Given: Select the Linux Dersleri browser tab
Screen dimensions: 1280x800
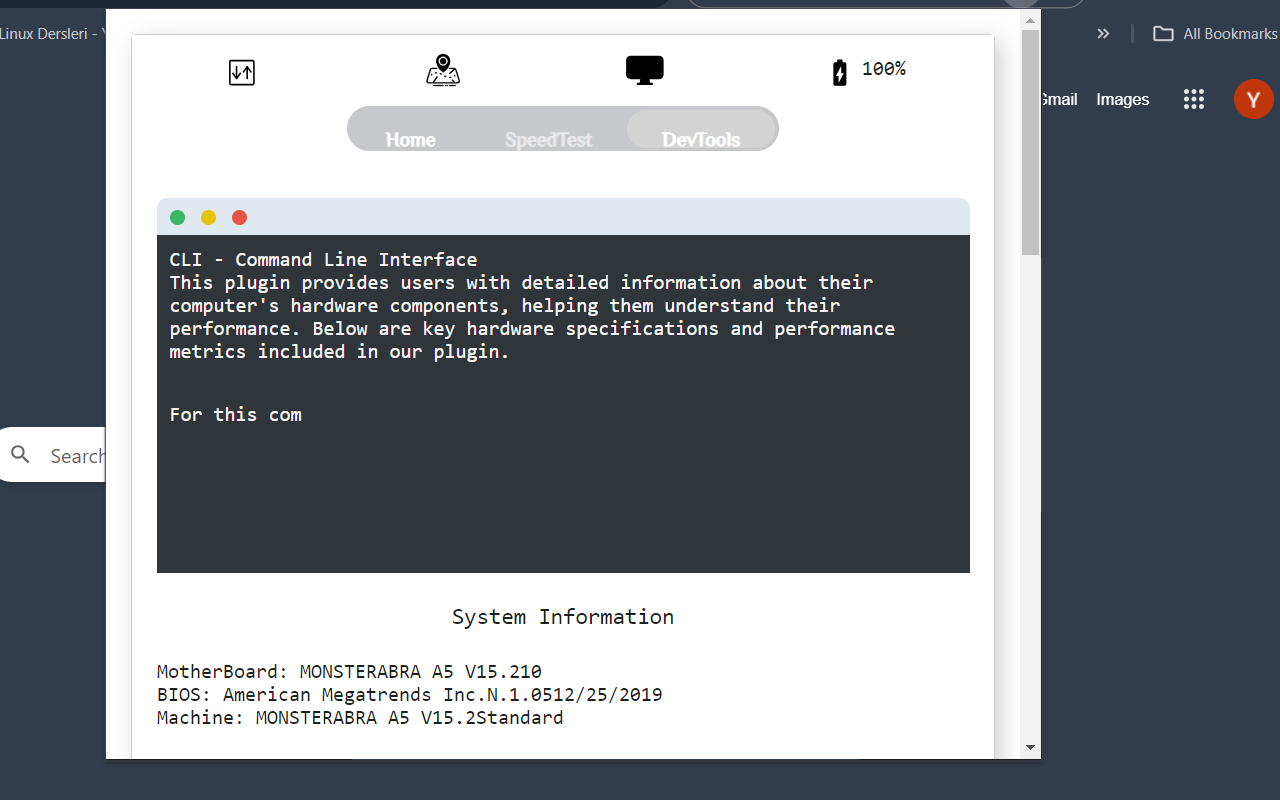Looking at the screenshot, I should click(53, 34).
